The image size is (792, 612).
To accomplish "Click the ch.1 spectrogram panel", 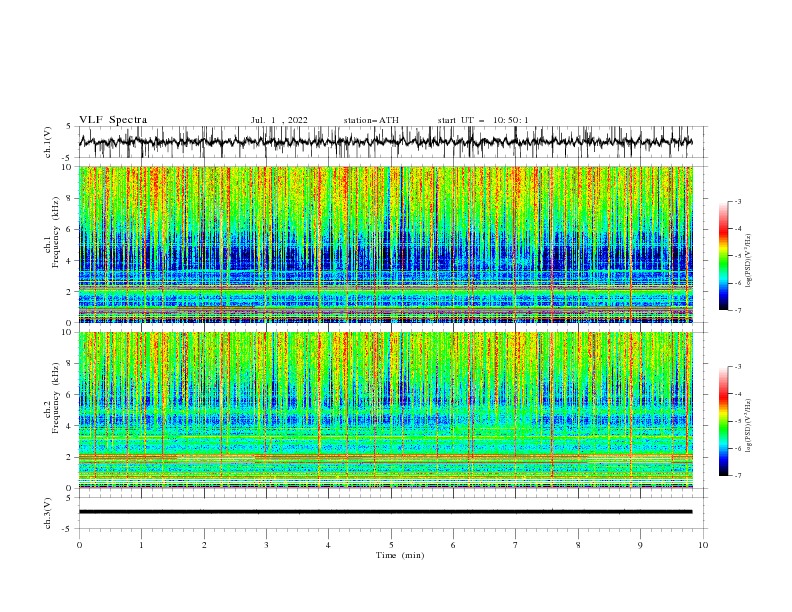I will pos(385,244).
